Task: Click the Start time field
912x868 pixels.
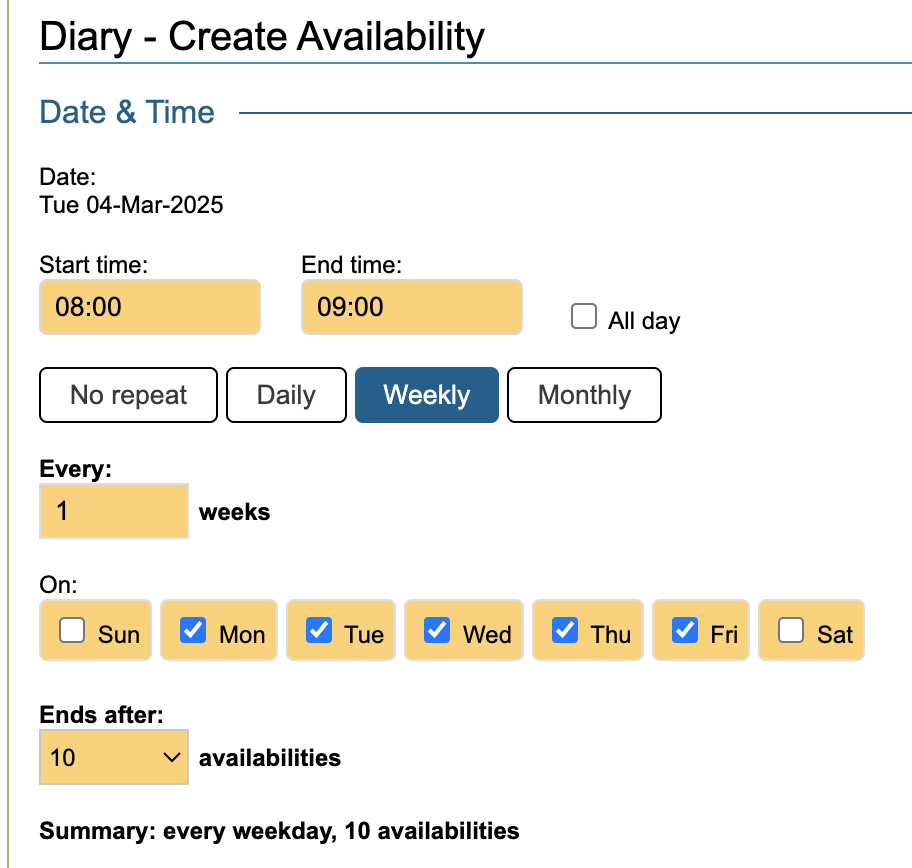Action: pos(150,307)
